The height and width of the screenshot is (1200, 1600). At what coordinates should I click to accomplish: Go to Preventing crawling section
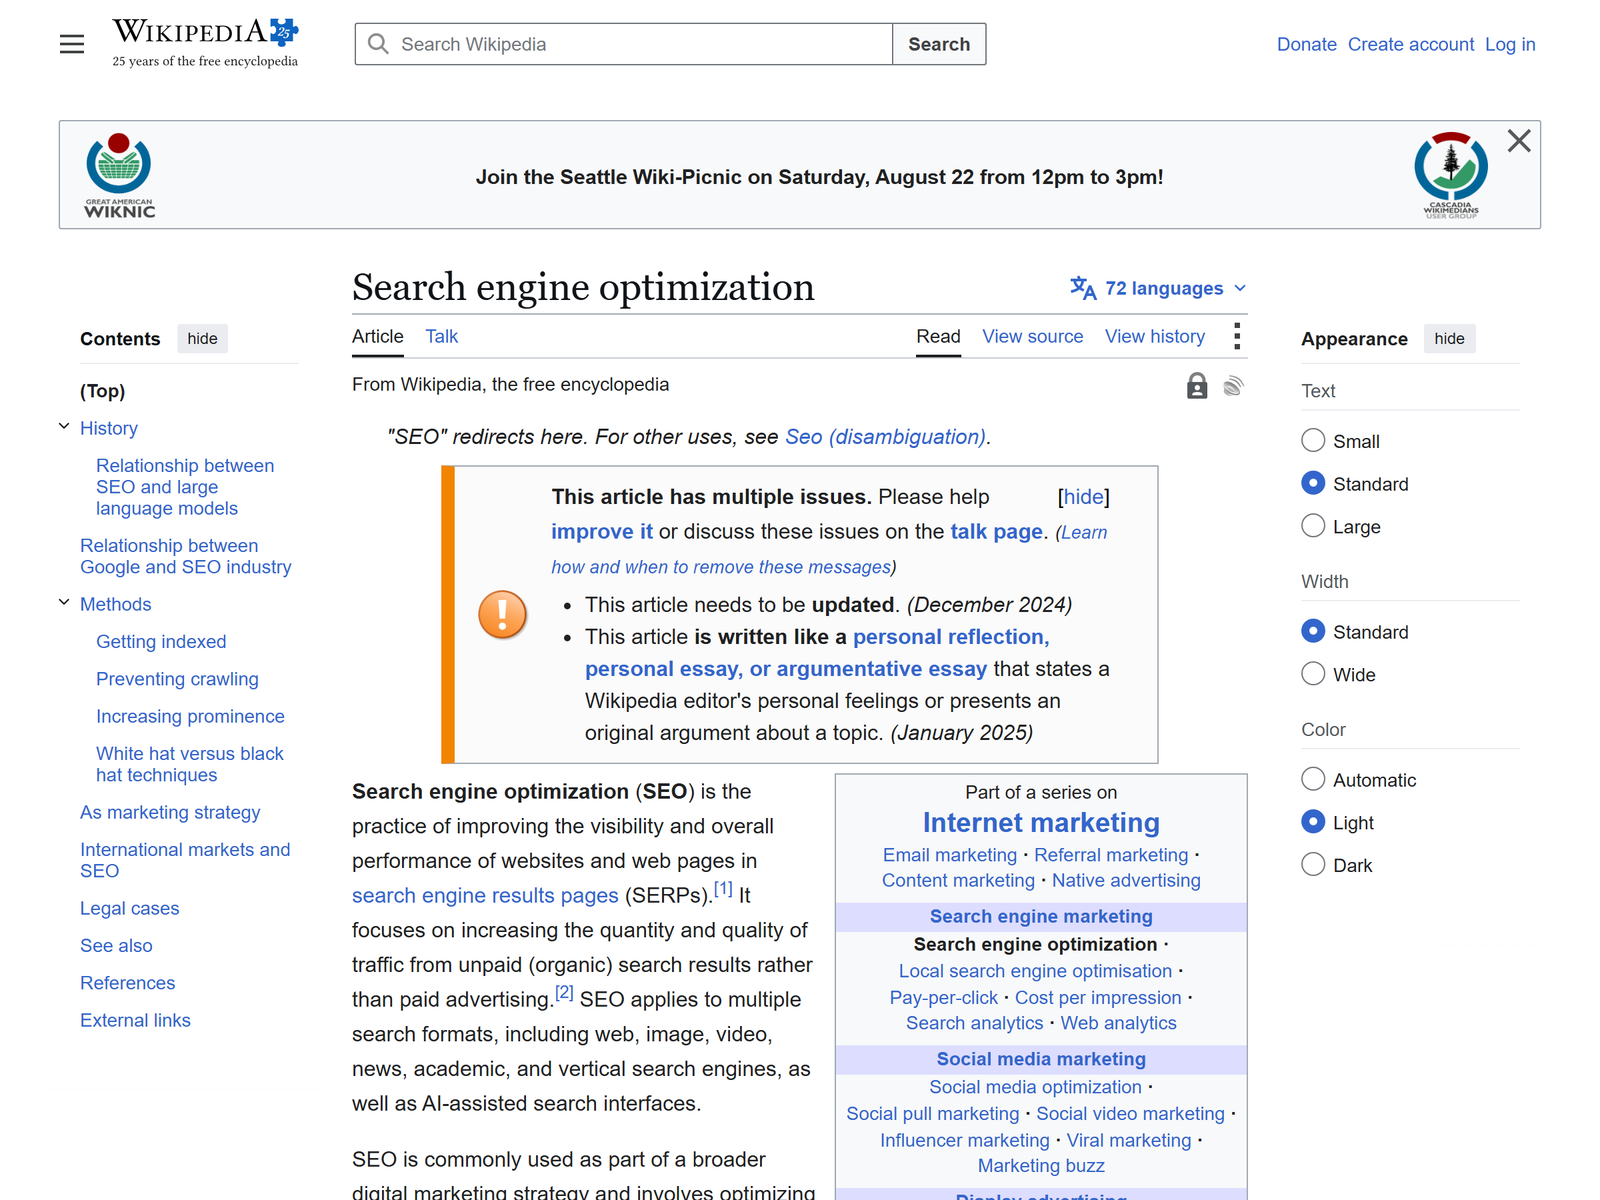[177, 679]
